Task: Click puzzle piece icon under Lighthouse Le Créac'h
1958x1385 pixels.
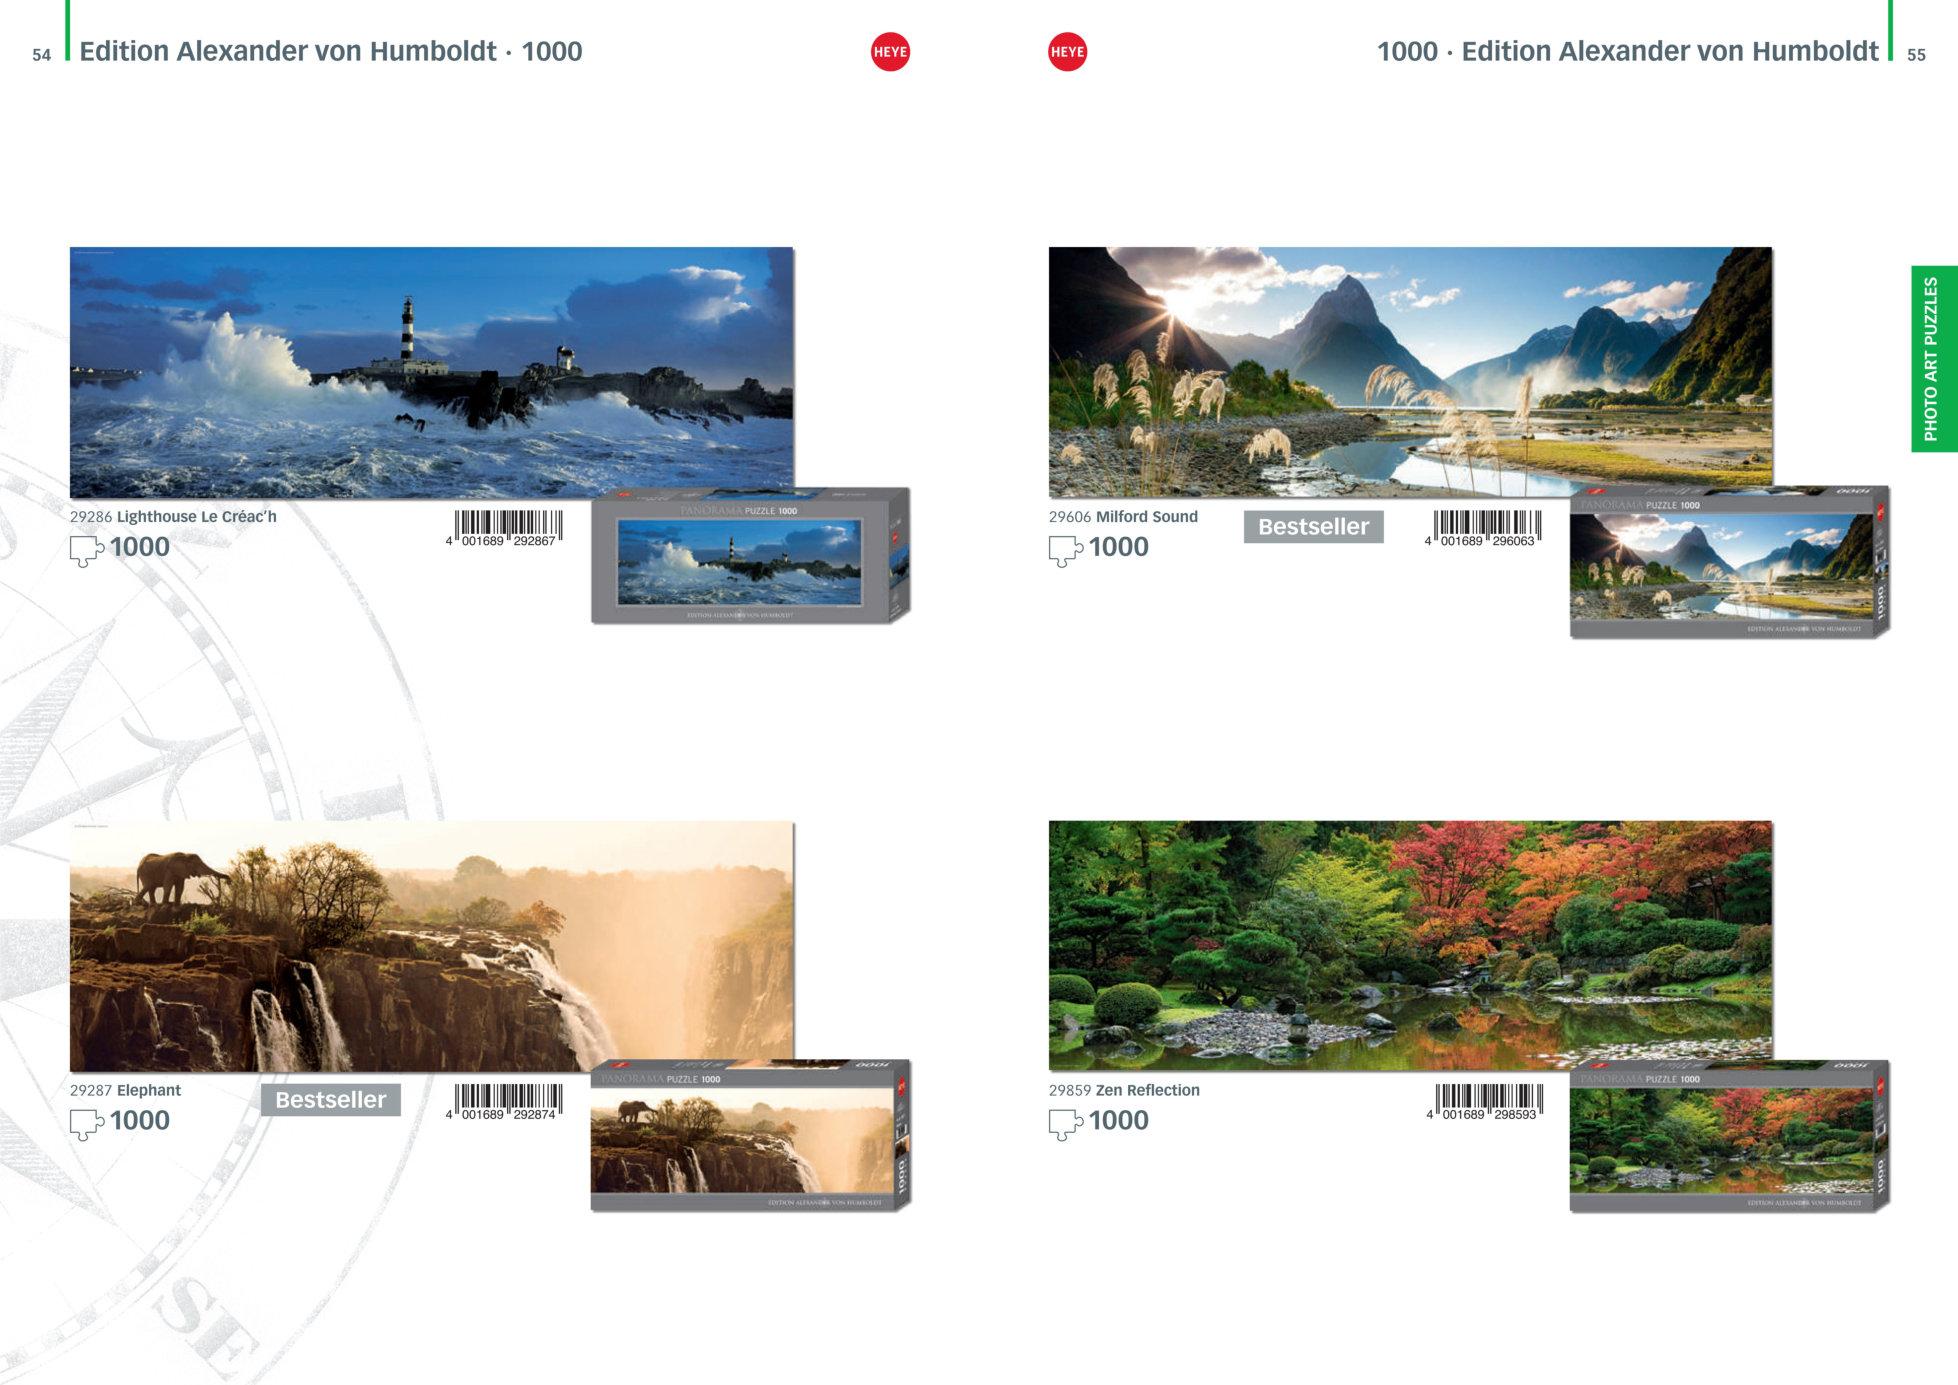Action: (x=86, y=550)
